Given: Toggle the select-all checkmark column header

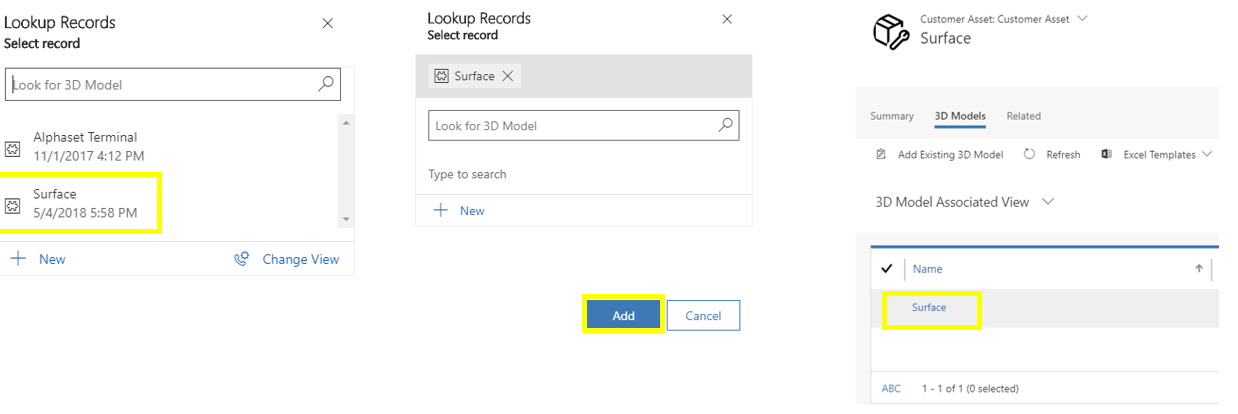Looking at the screenshot, I should (x=886, y=268).
